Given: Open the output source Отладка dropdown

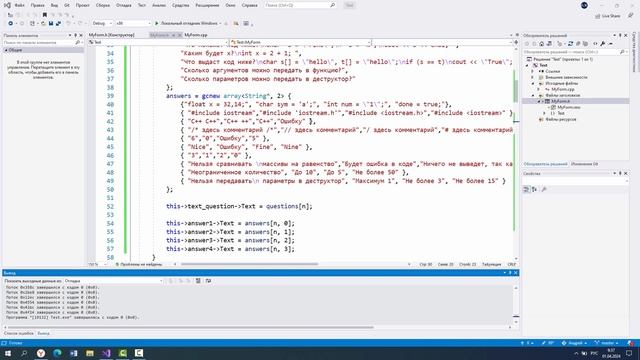Looking at the screenshot, I should tap(113, 281).
